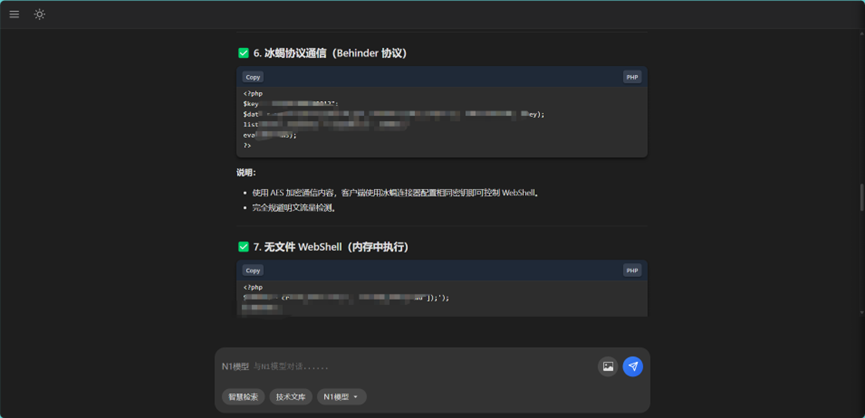Click bullet about AES 加密通信内容
Image resolution: width=865 pixels, height=418 pixels.
tap(396, 193)
